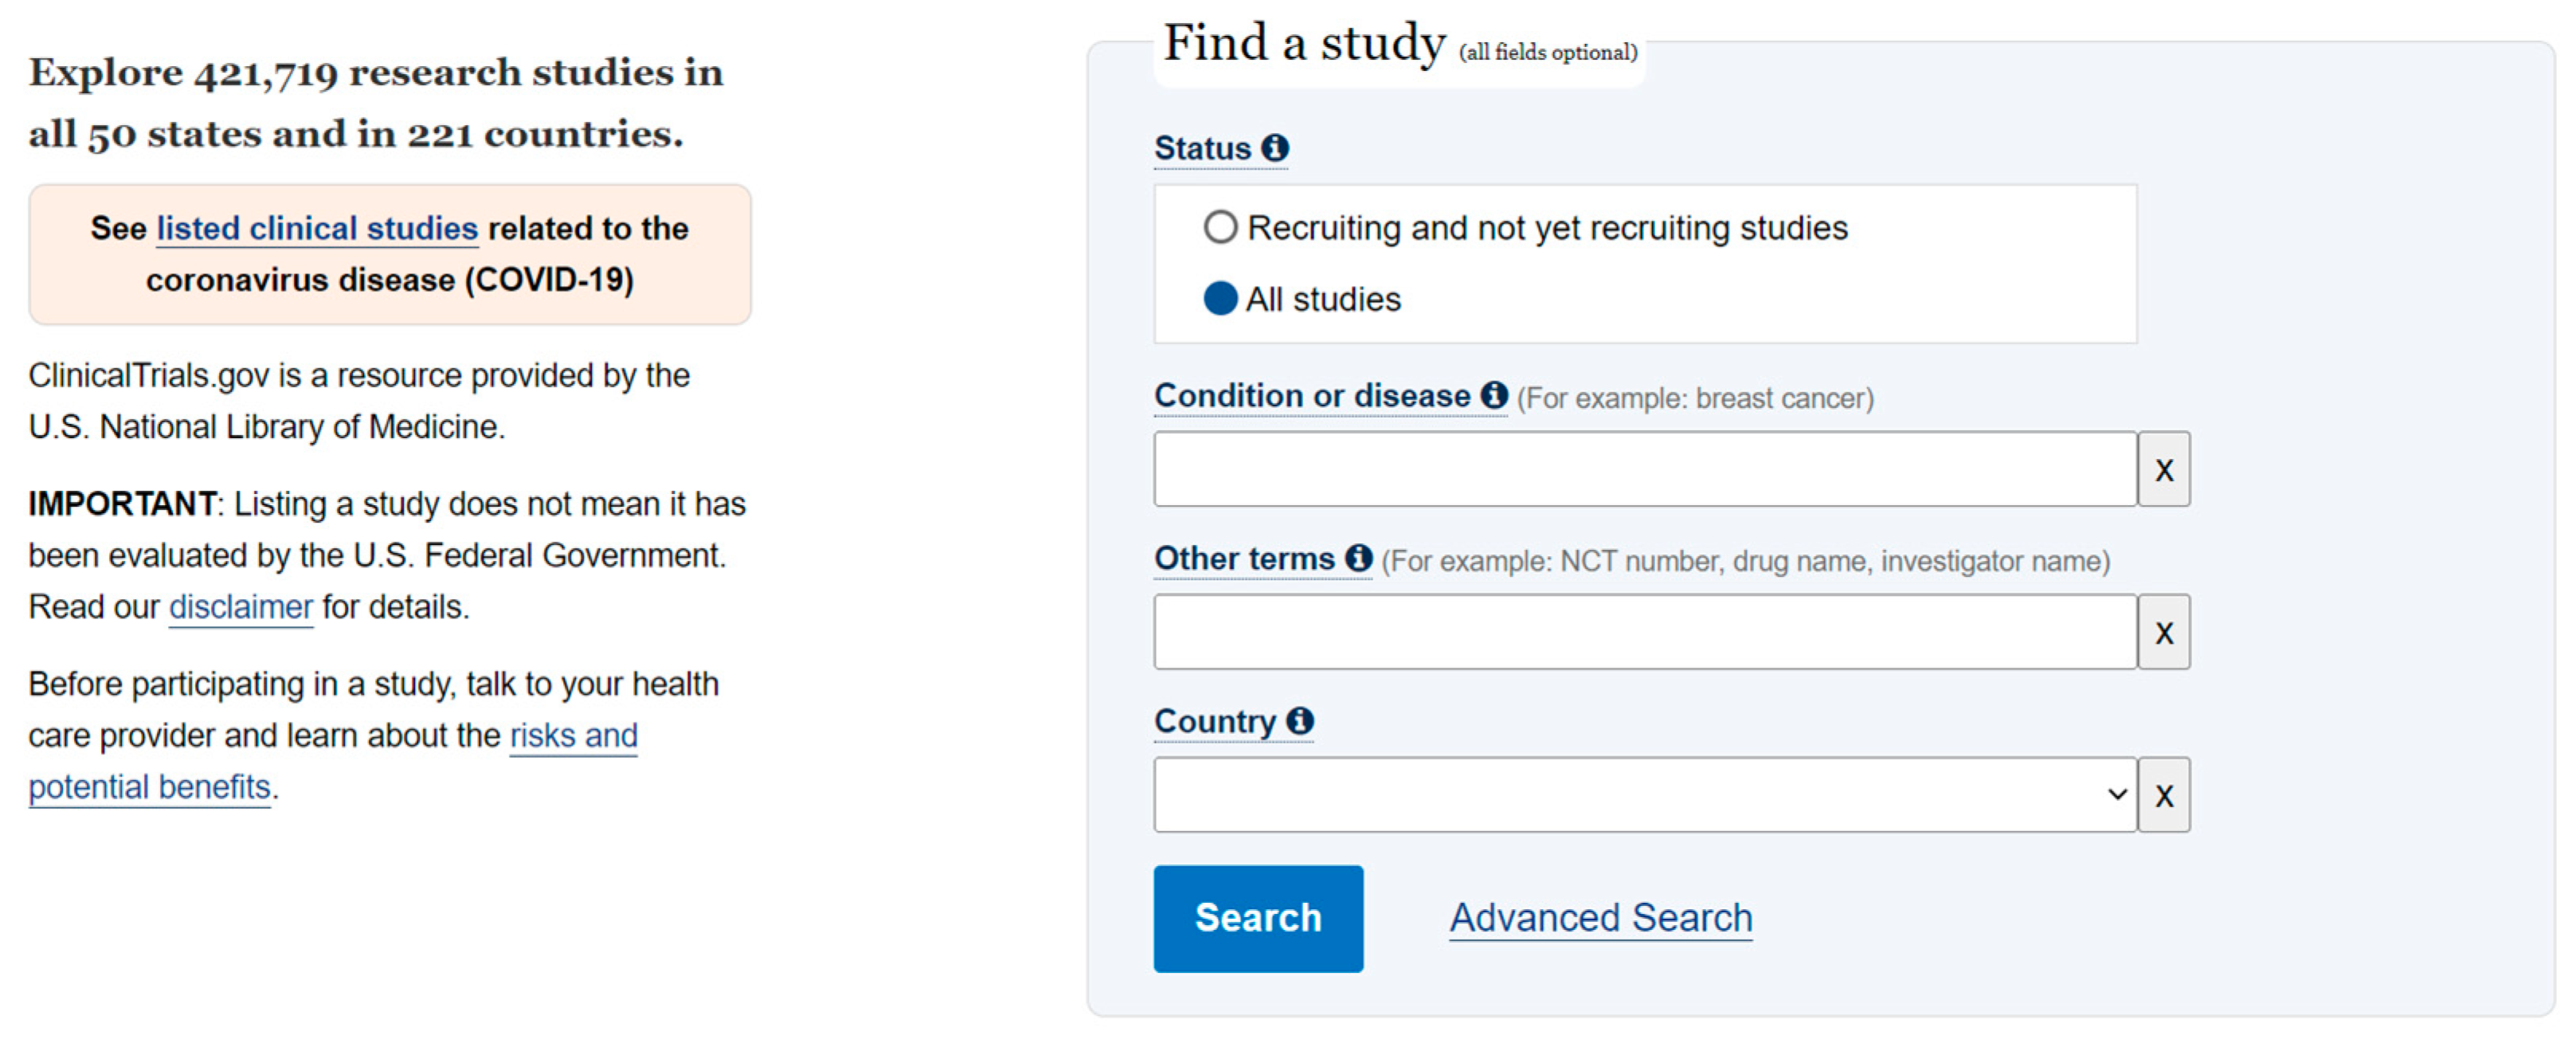Screen dimensions: 2576x1043
Task: Open the Condition or disease info icon
Action: pyautogui.click(x=1493, y=395)
